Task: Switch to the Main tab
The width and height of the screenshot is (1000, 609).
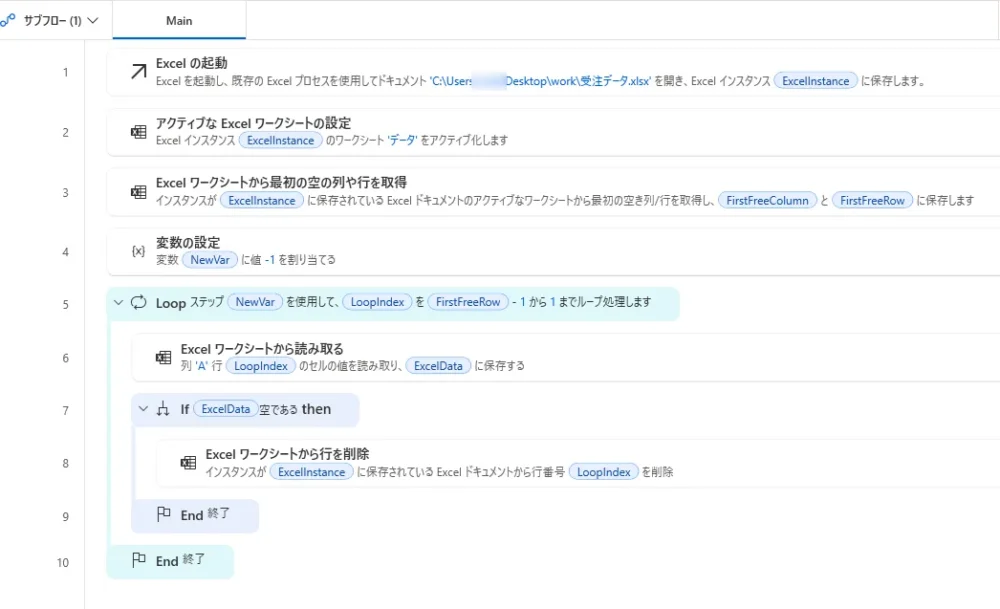Action: point(178,20)
